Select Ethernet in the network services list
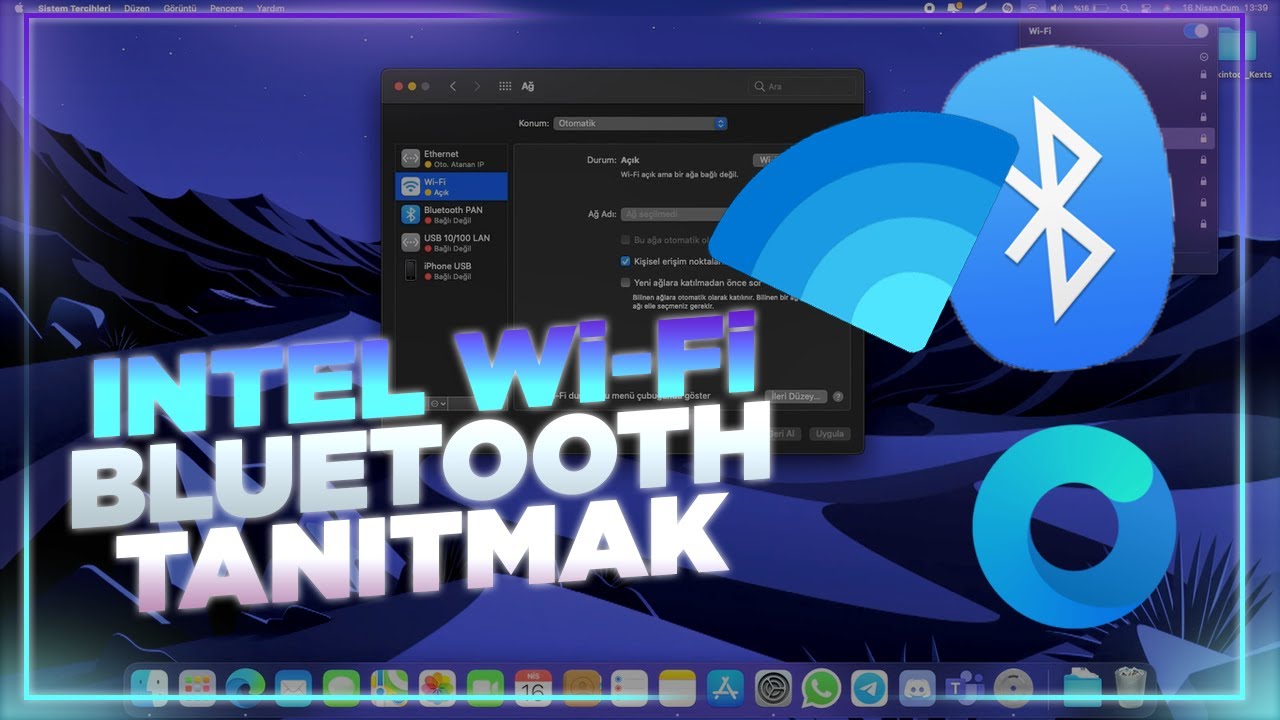Viewport: 1280px width, 720px height. 452,159
